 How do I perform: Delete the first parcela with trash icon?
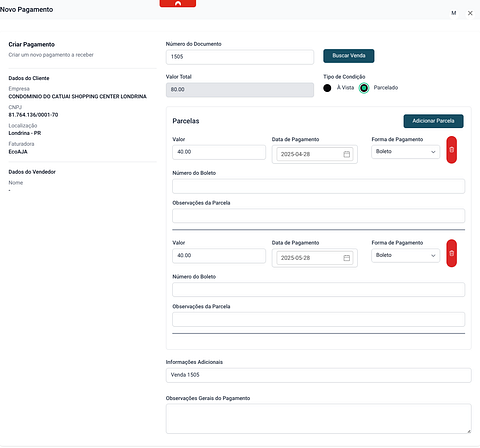[451, 150]
